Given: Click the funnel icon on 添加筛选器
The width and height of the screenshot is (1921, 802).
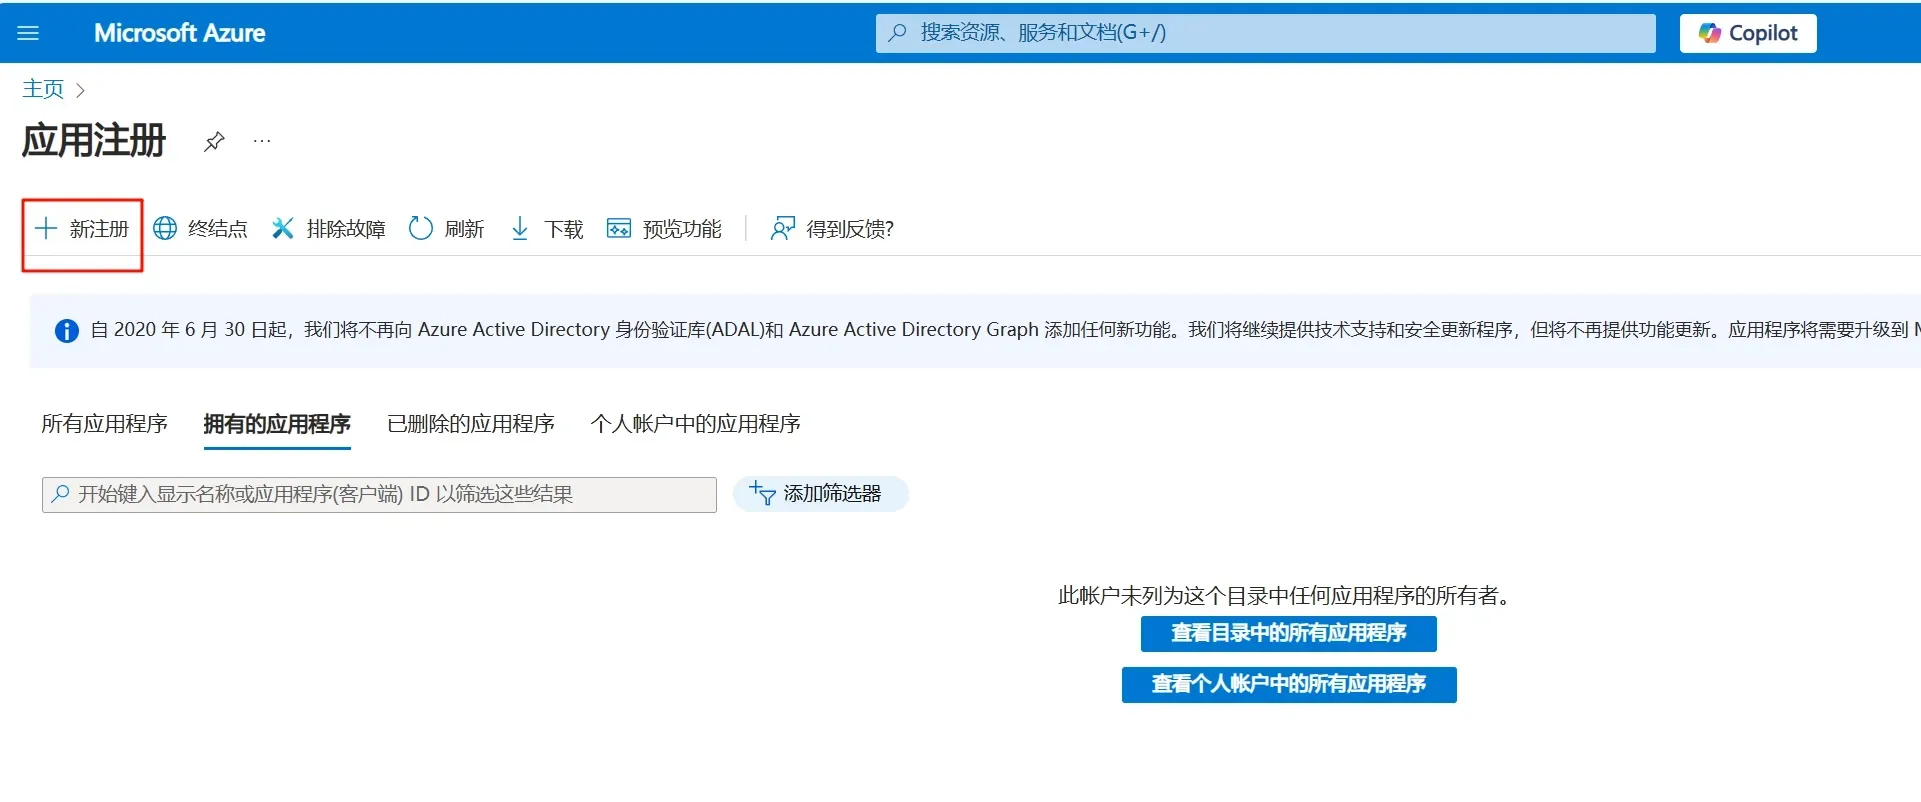Looking at the screenshot, I should (x=762, y=493).
